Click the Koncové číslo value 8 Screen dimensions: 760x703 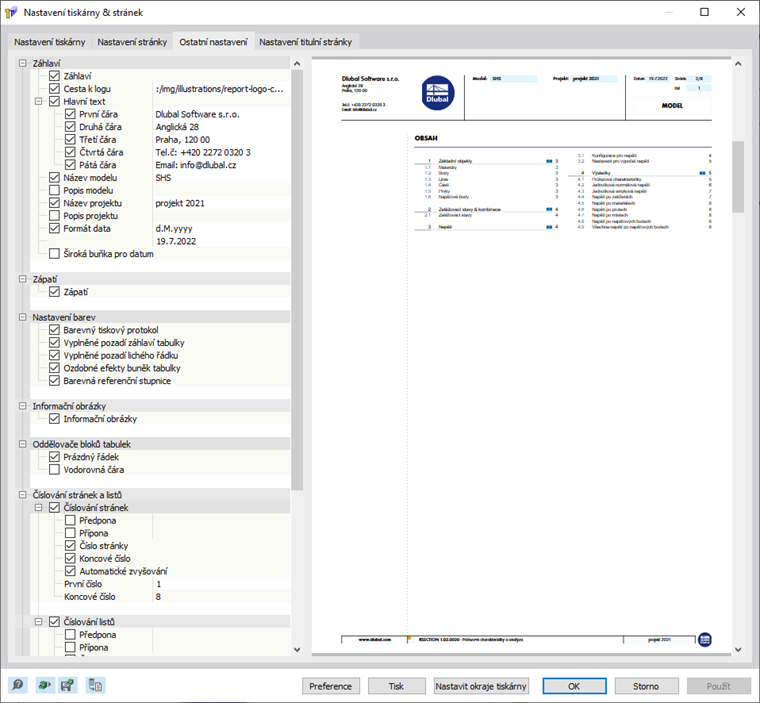click(x=222, y=596)
